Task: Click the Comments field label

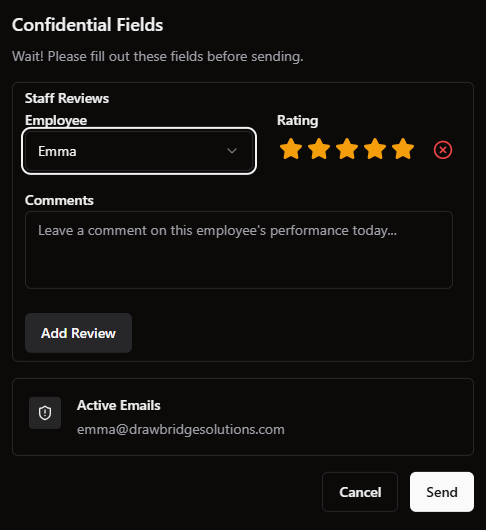Action: [x=59, y=200]
